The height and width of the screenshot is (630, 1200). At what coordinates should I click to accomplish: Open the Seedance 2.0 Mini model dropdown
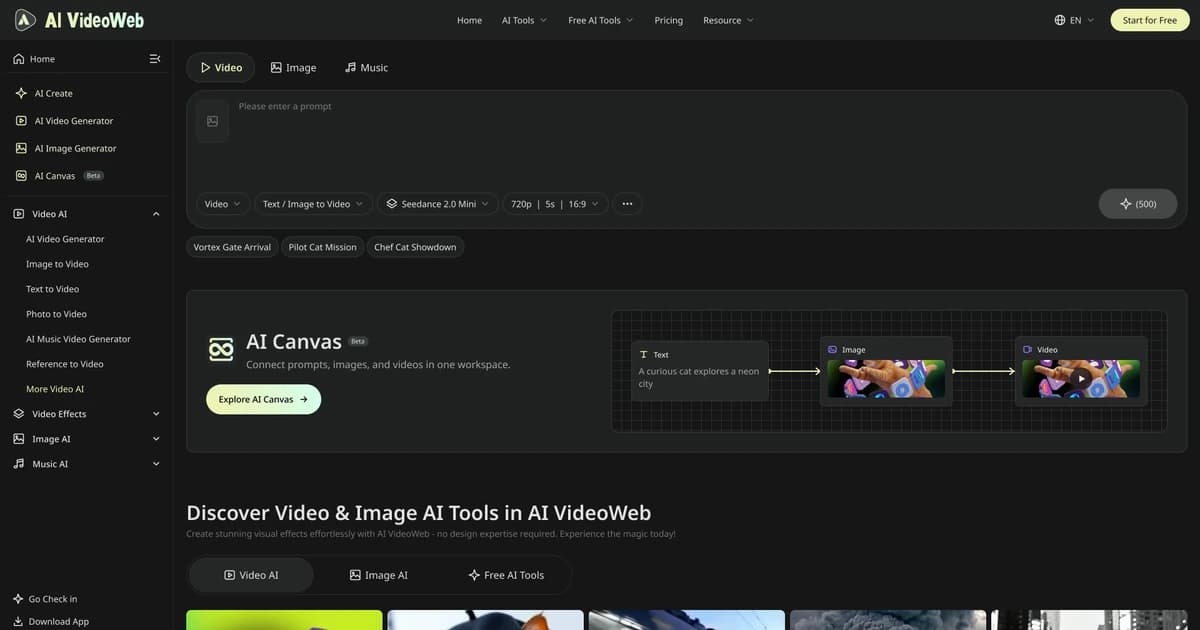pos(438,204)
